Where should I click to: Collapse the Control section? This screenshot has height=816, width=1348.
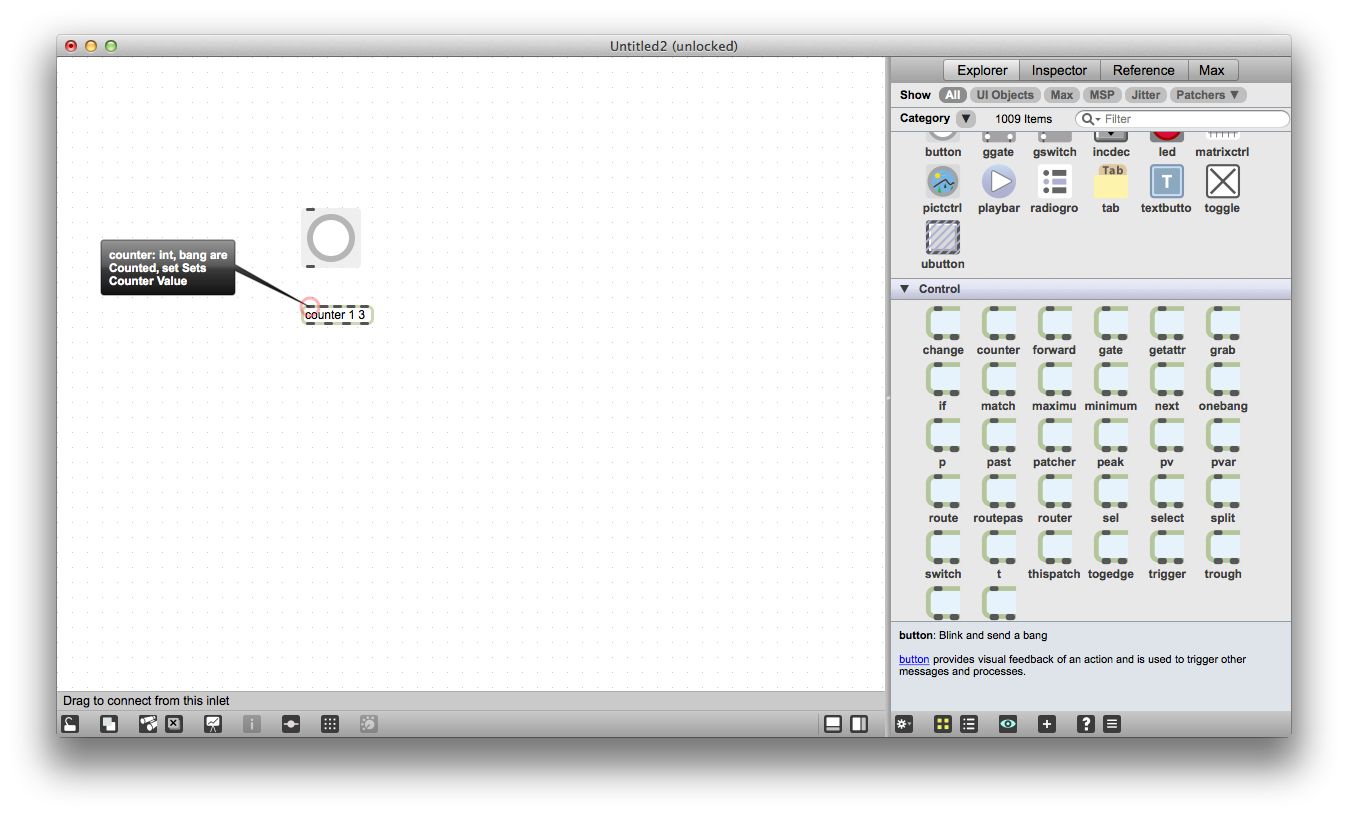(x=905, y=289)
